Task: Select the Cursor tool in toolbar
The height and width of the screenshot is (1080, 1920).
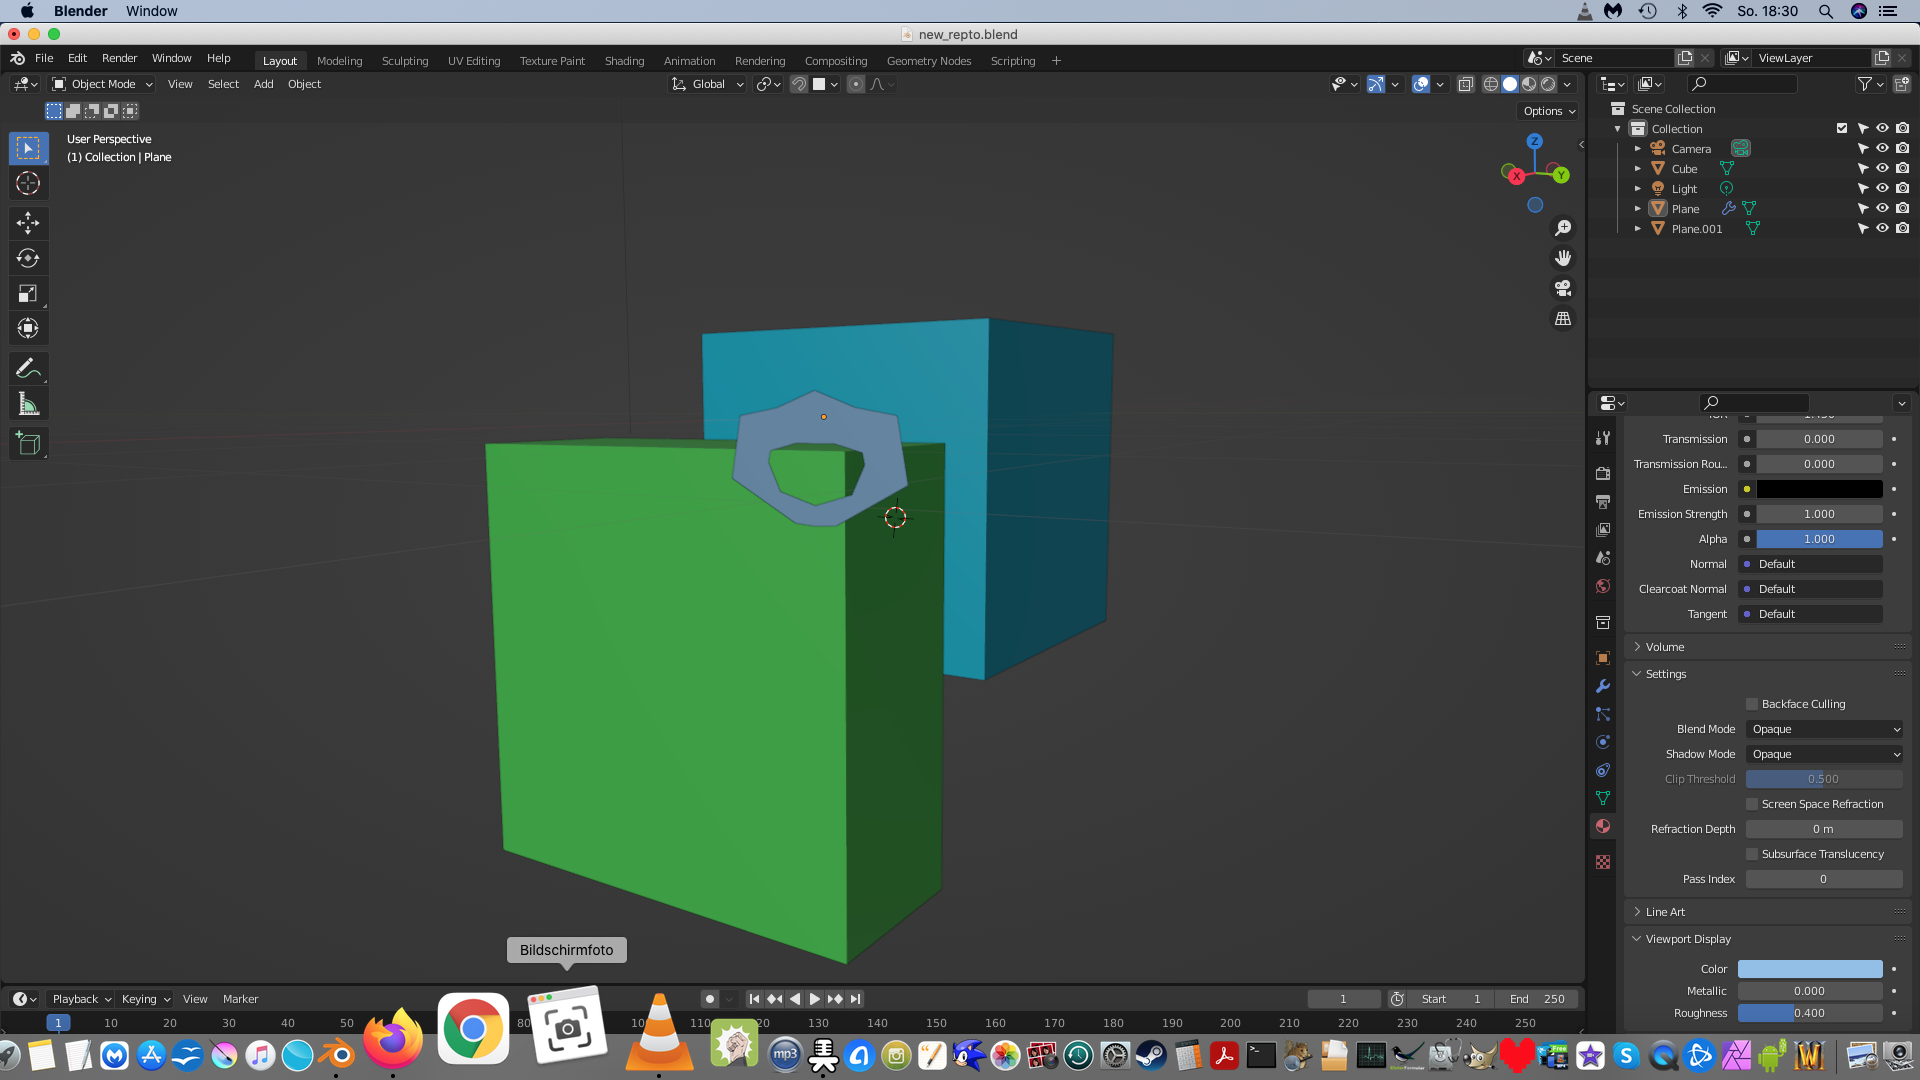Action: coord(28,183)
